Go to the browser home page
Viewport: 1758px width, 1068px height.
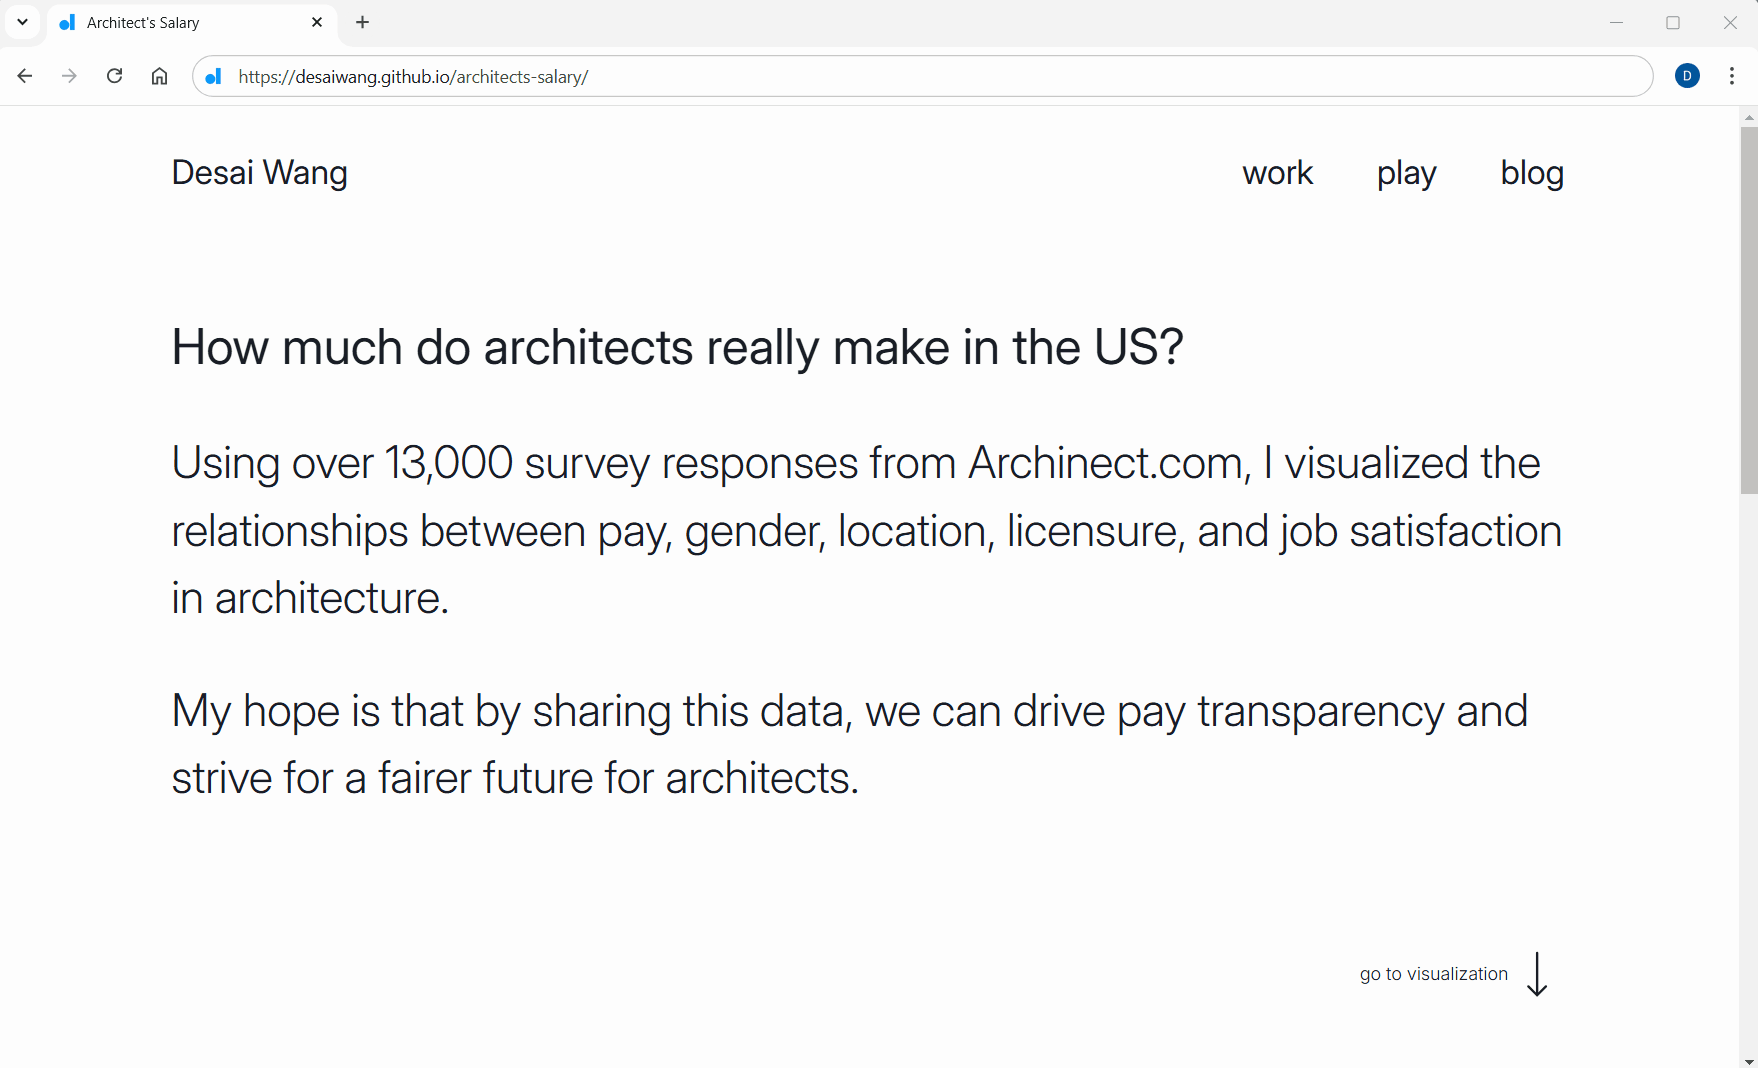[159, 76]
